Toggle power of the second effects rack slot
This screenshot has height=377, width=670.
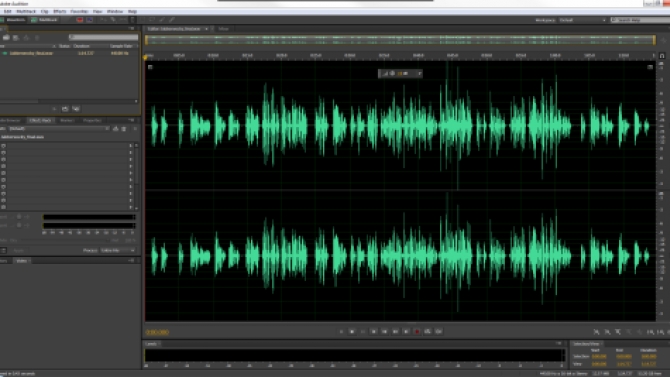(3, 153)
